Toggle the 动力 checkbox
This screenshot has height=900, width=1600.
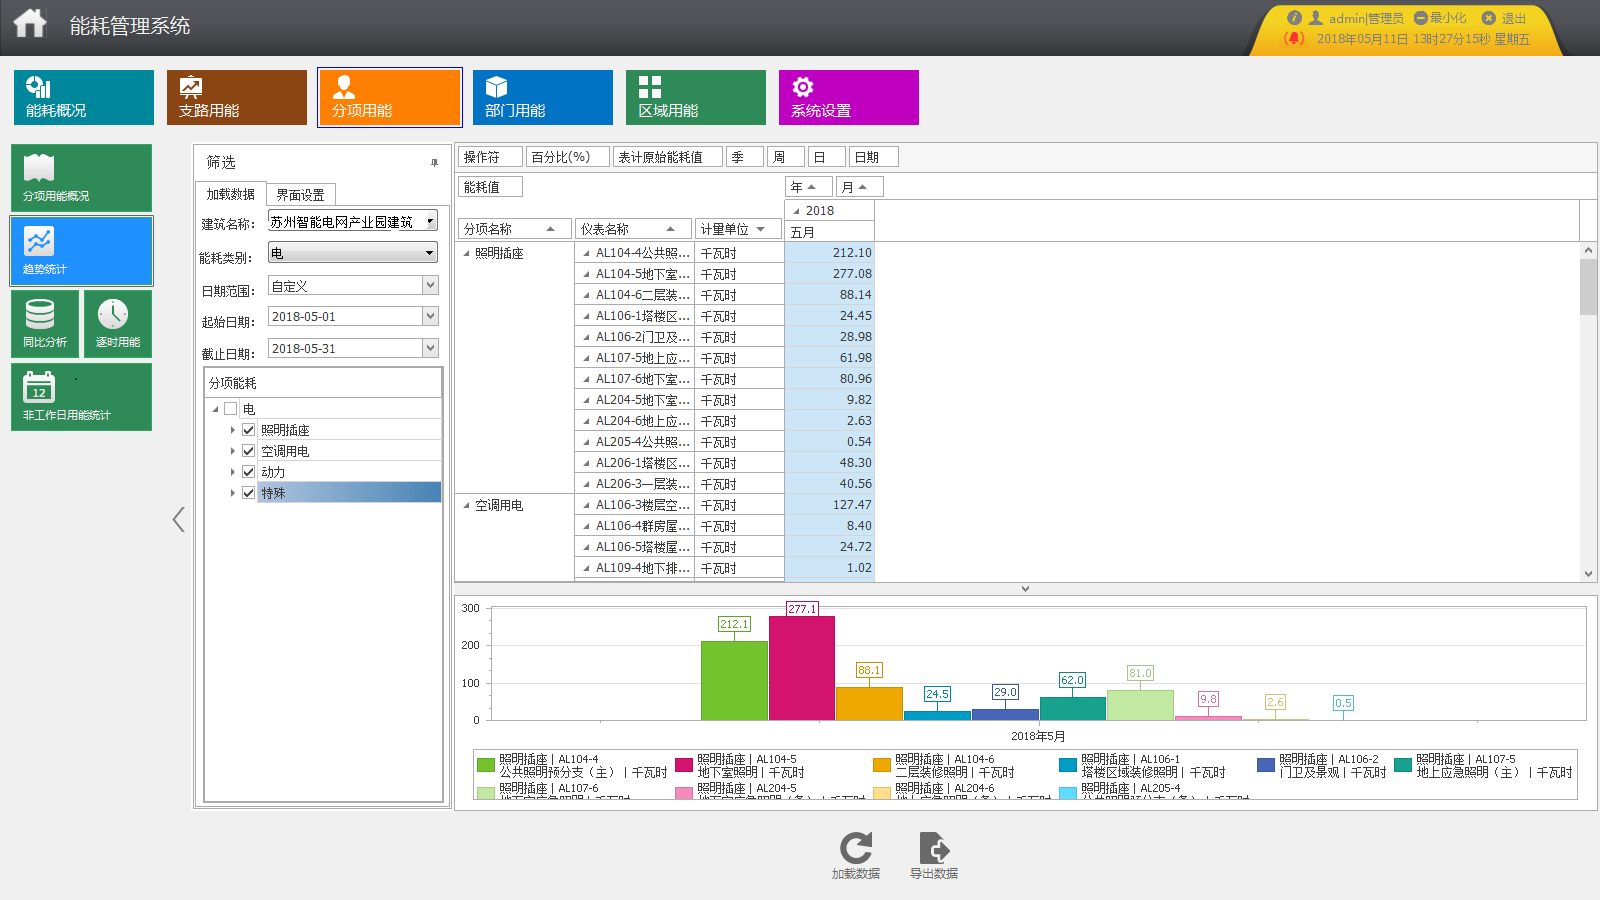(249, 472)
